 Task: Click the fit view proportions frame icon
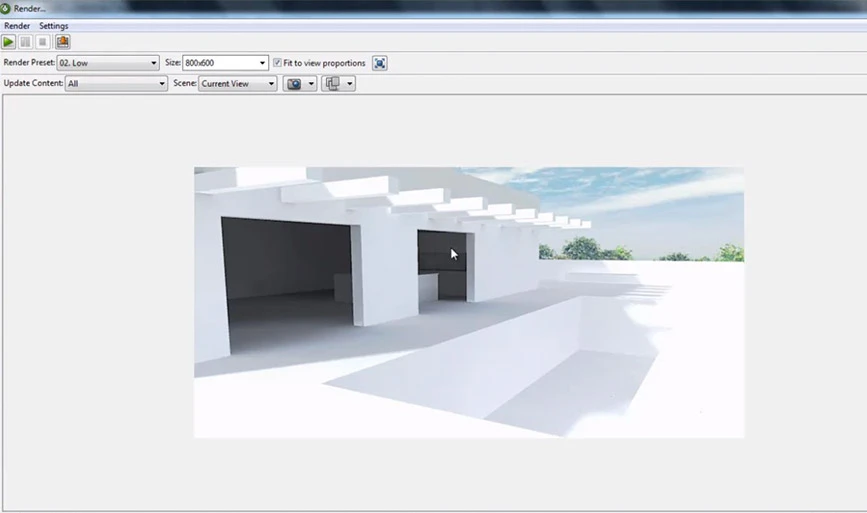379,63
